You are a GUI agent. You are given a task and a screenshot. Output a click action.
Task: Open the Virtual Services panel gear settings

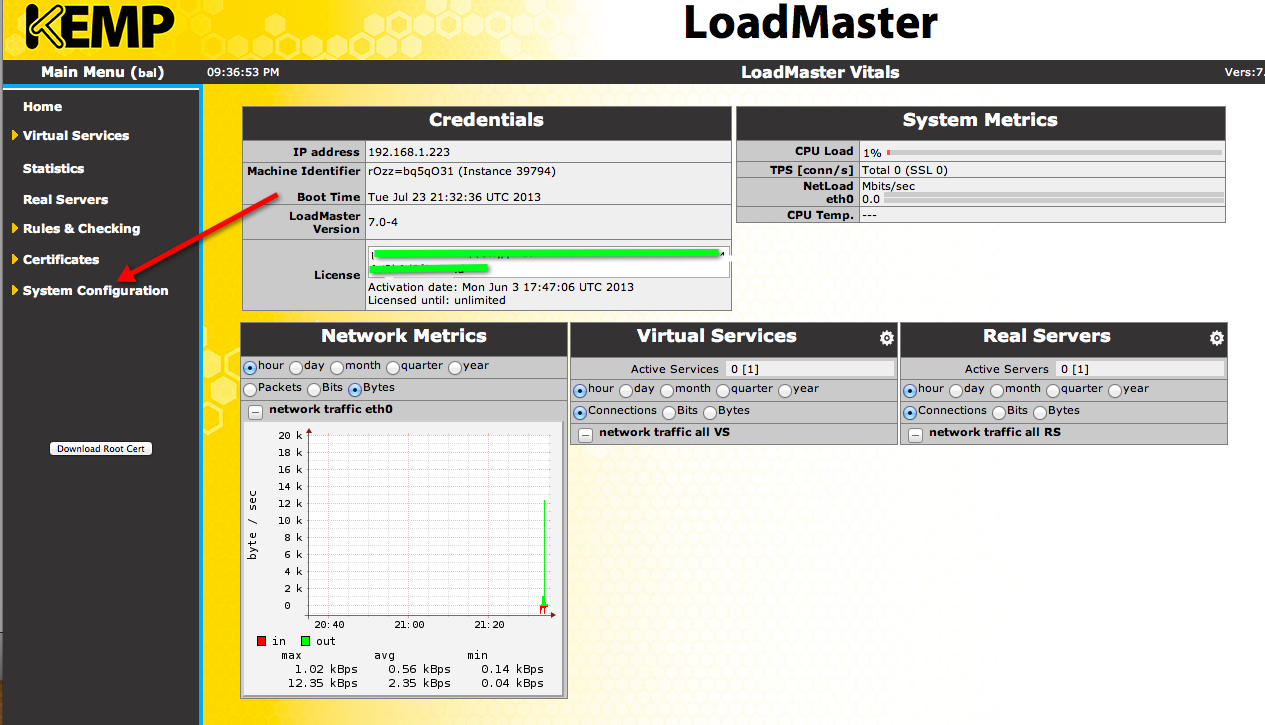point(886,339)
